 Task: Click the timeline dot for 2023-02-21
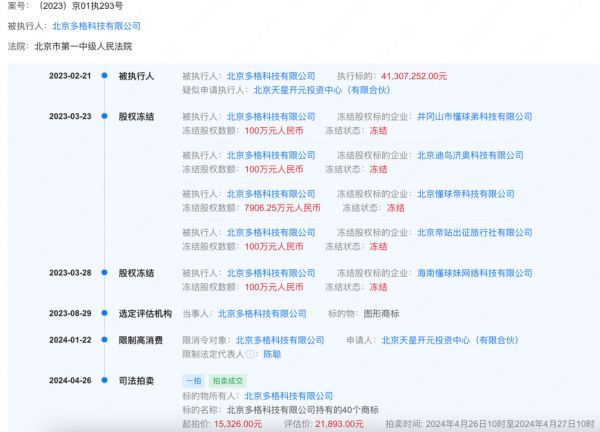click(104, 76)
